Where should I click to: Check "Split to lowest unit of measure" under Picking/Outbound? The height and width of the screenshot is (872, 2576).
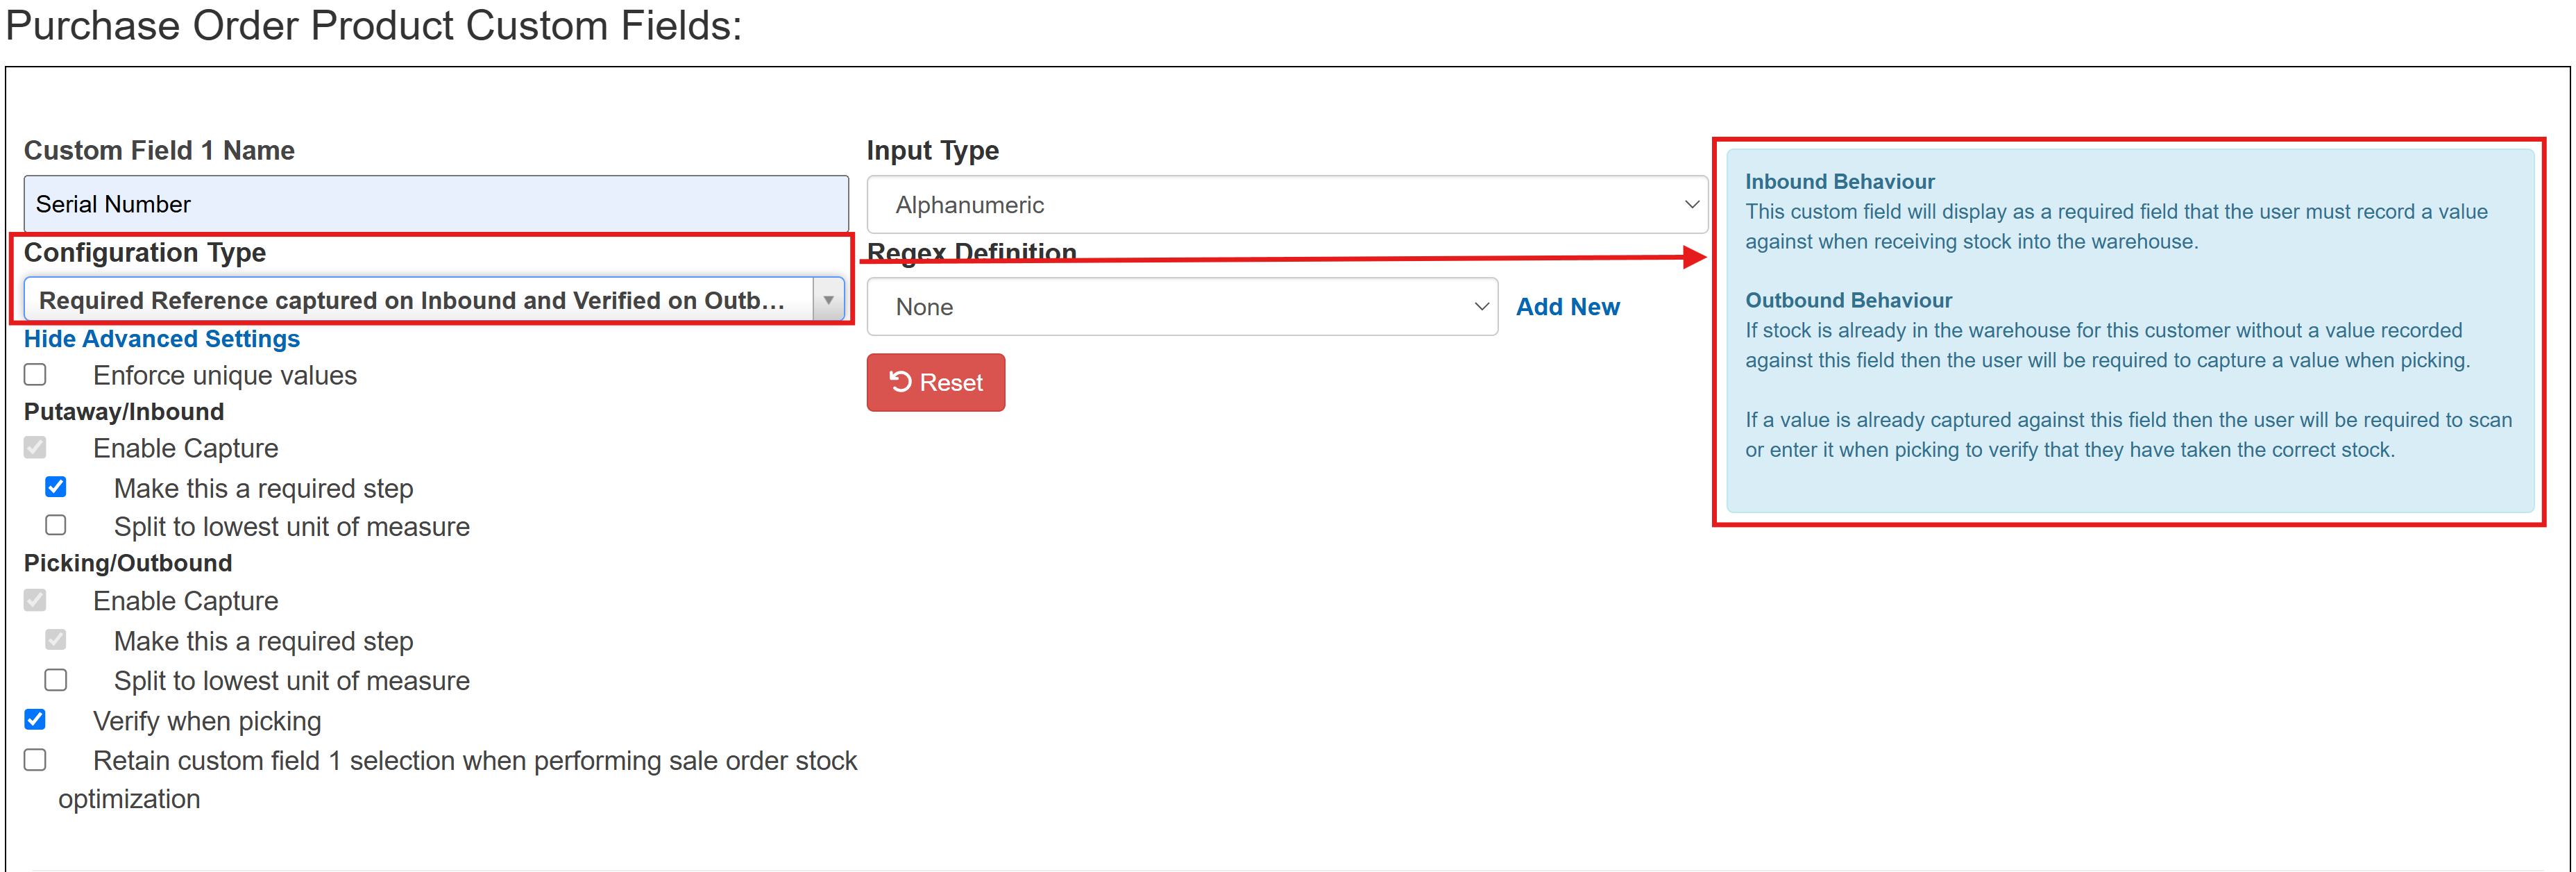[56, 679]
